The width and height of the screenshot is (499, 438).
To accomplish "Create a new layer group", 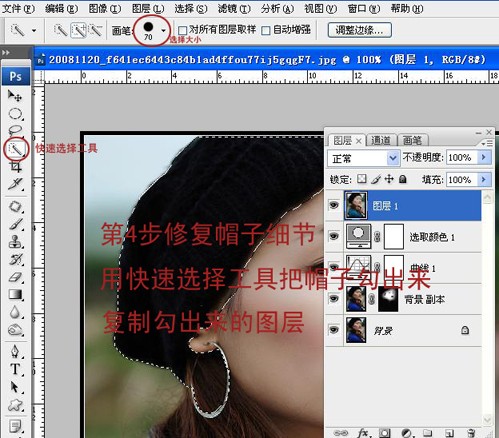I will (x=428, y=433).
